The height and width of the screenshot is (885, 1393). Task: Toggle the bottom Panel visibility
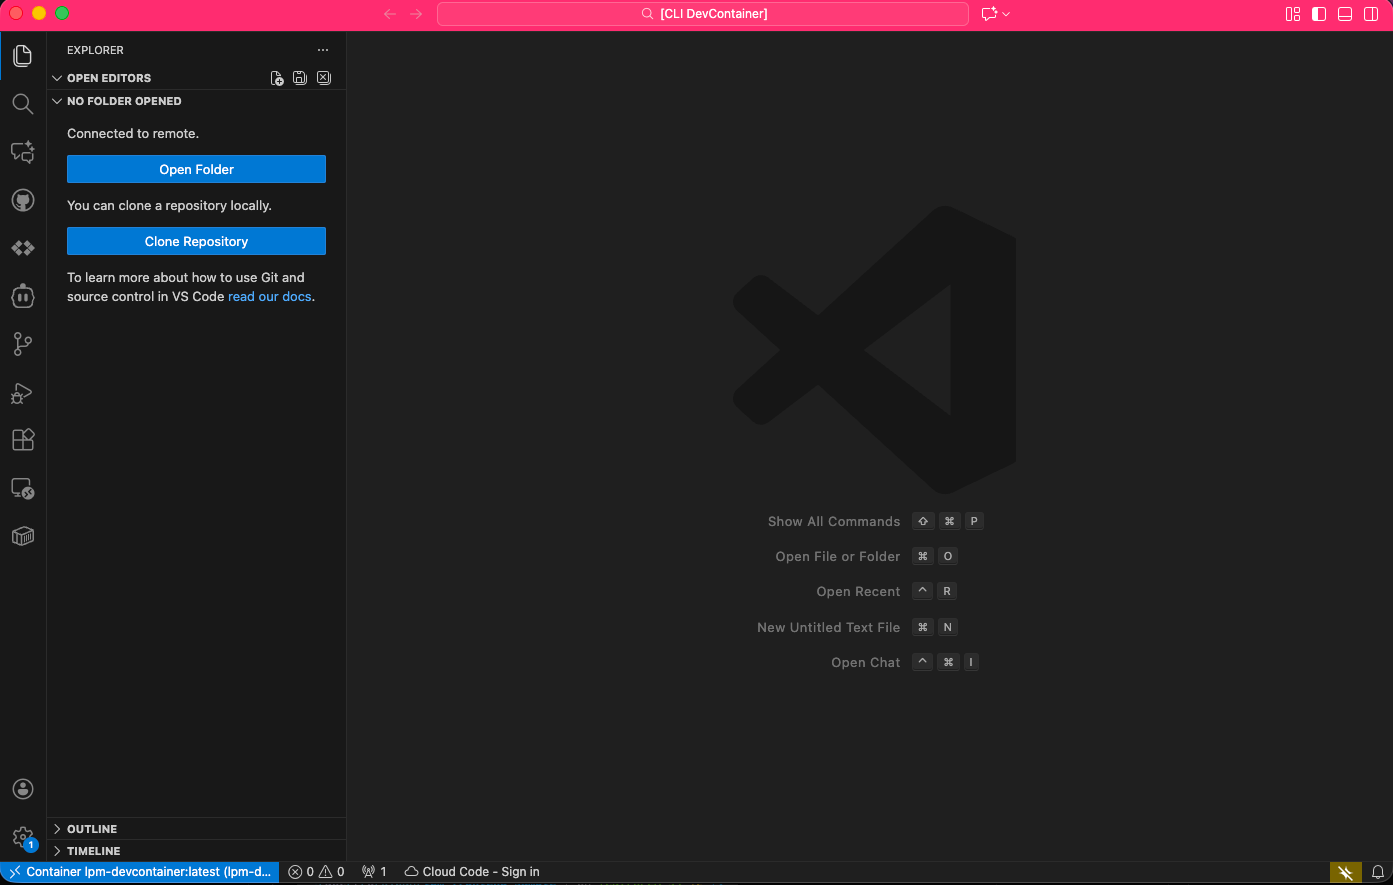coord(1345,14)
